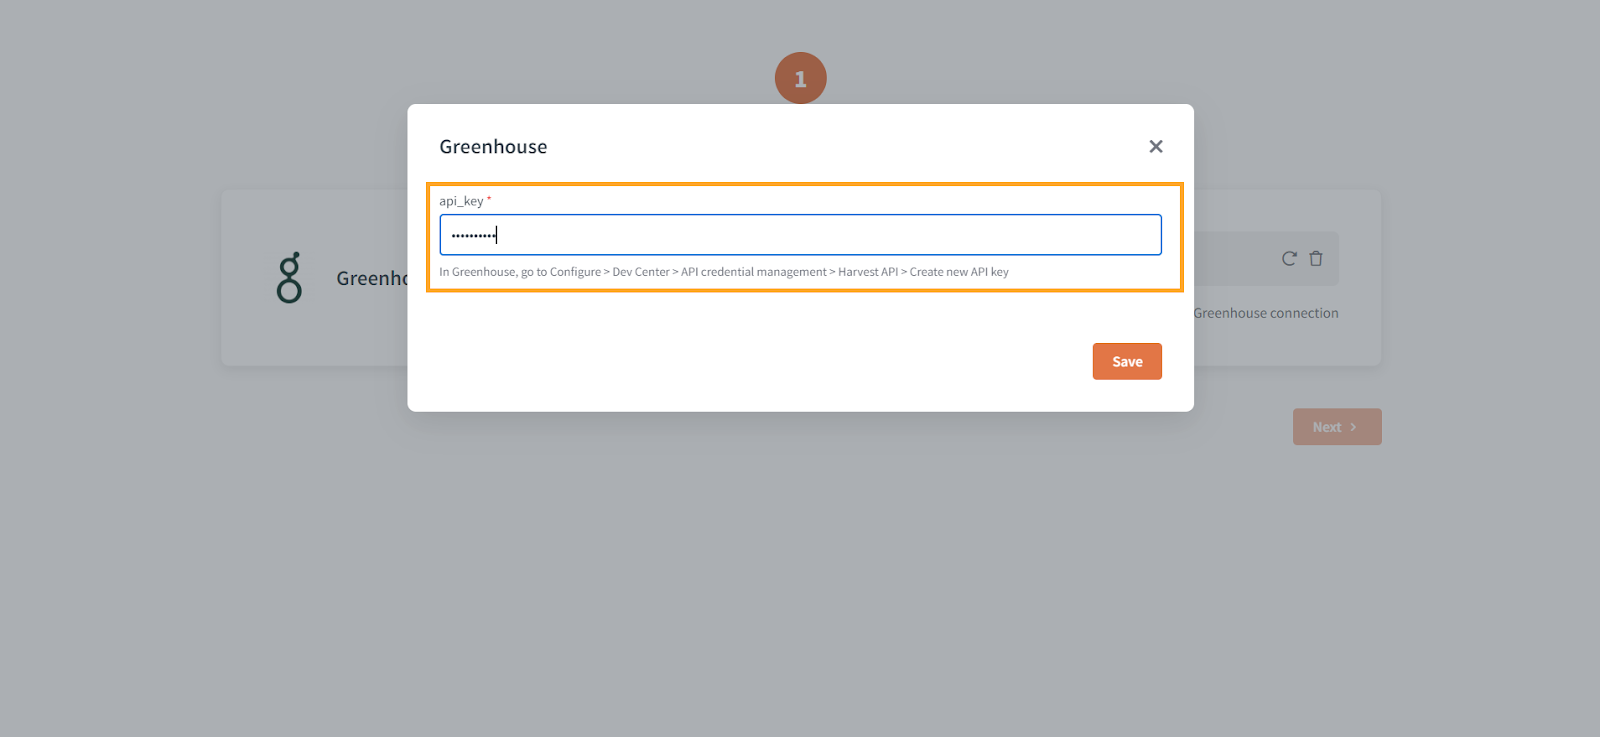Viewport: 1600px width, 737px height.
Task: Click the chevron arrow inside Next
Action: coord(1353,427)
